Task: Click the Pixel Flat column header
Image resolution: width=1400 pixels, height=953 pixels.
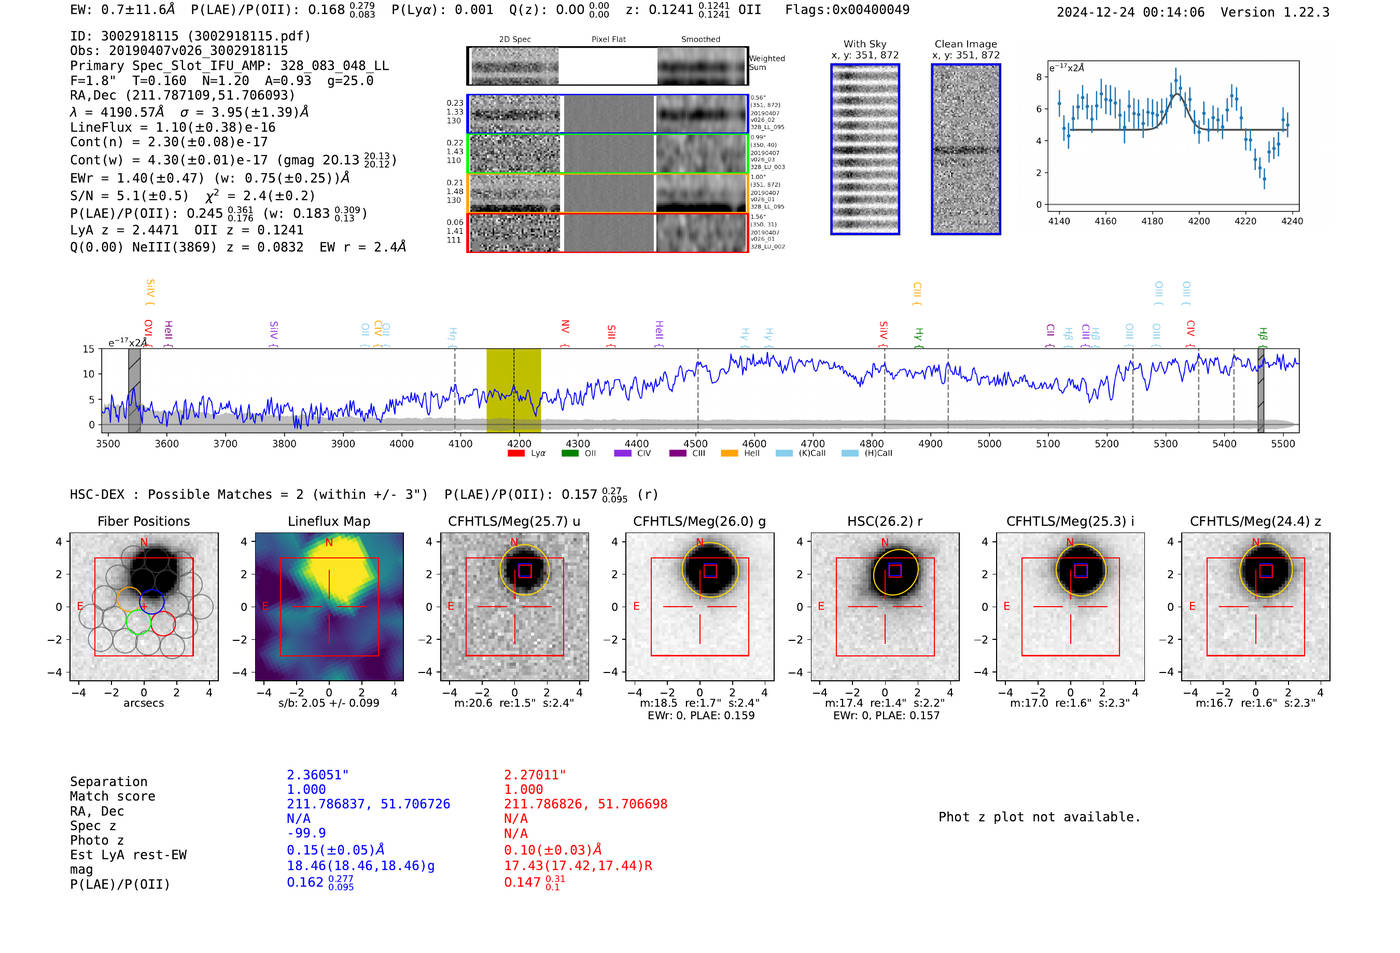Action: pyautogui.click(x=608, y=40)
